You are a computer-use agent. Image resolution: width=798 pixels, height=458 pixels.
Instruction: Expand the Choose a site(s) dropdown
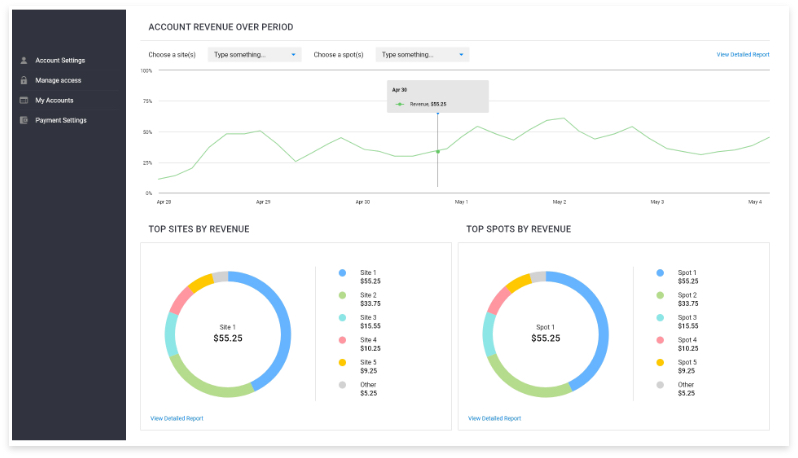[254, 55]
